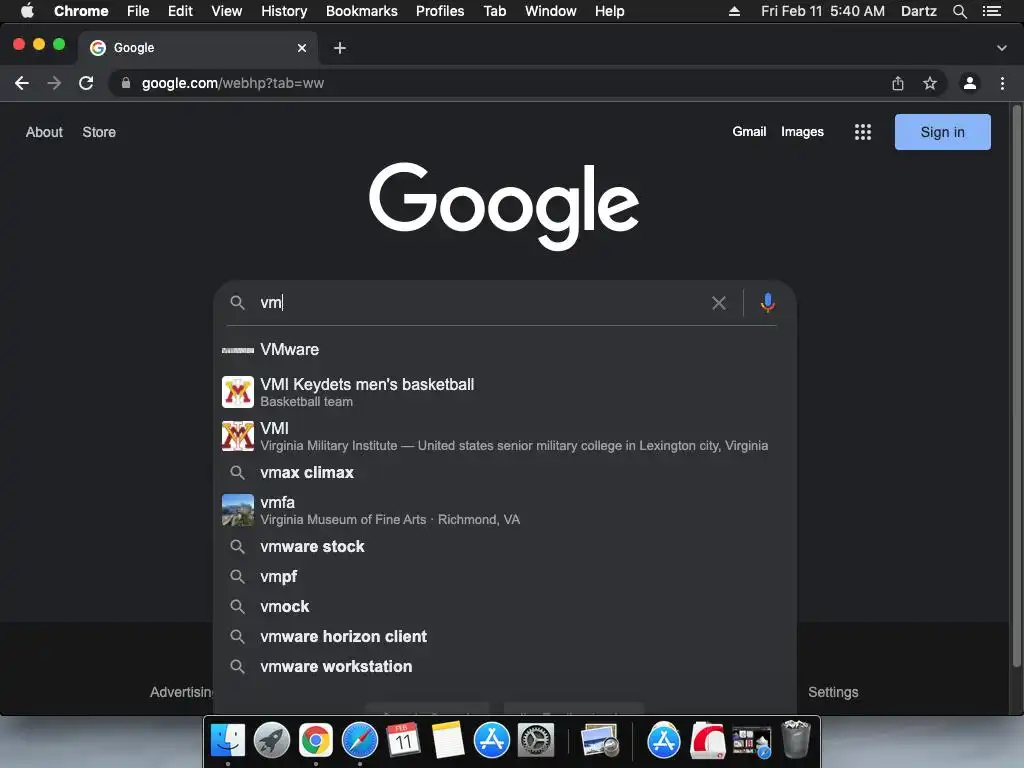Click the eject icon in menu bar
1024x768 pixels.
click(x=734, y=11)
